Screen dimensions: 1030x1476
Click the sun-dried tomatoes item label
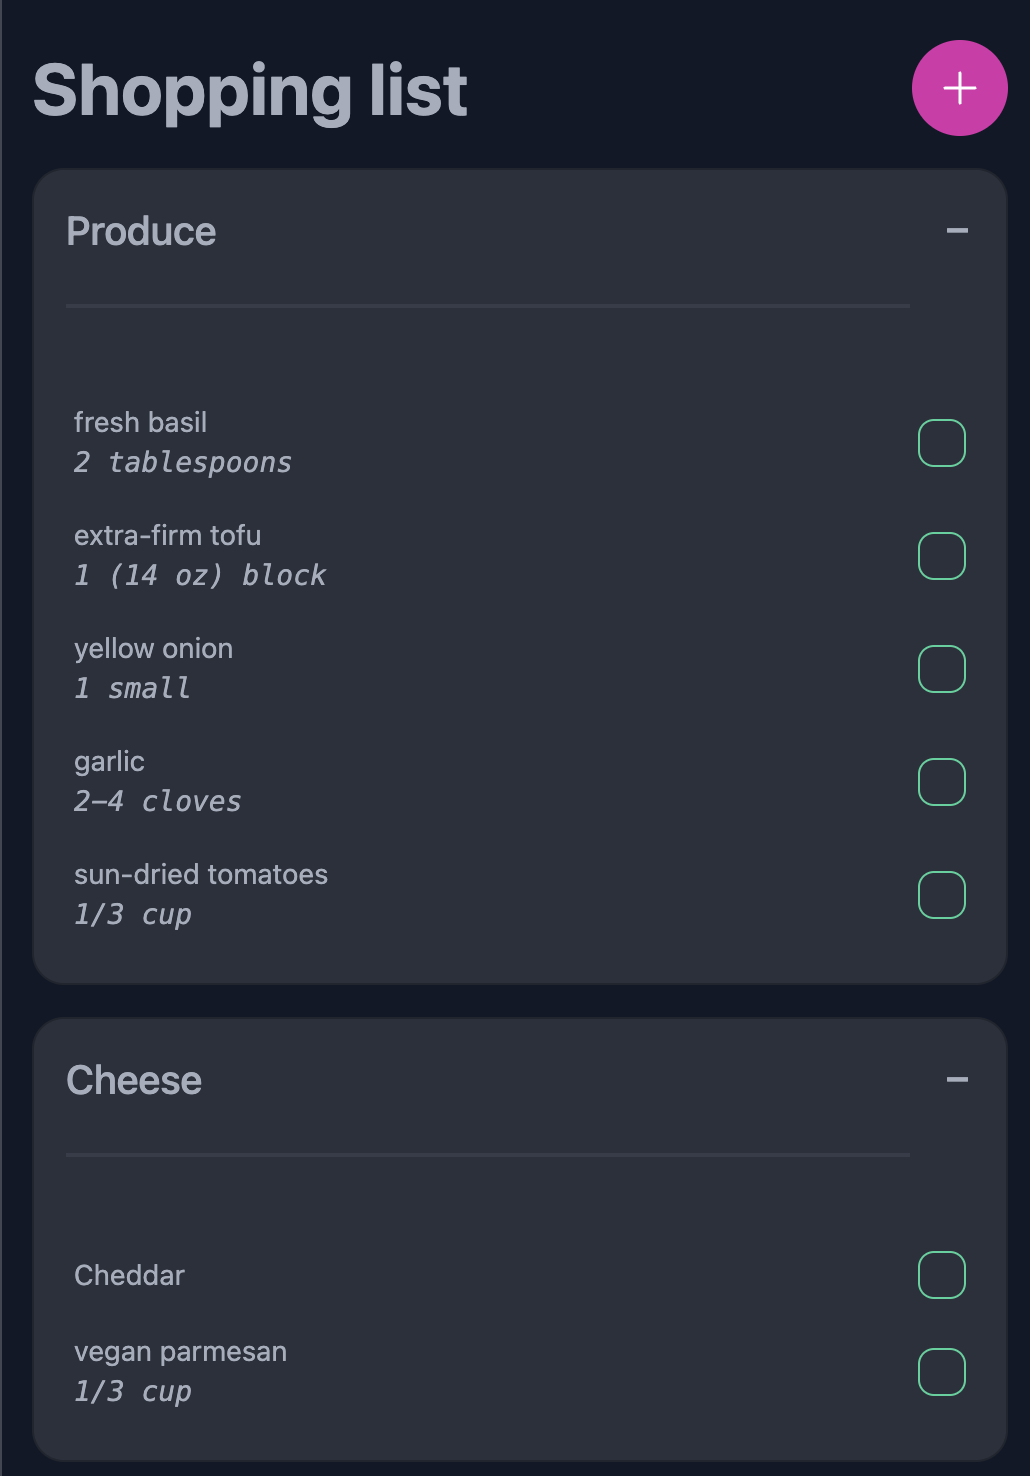point(200,874)
